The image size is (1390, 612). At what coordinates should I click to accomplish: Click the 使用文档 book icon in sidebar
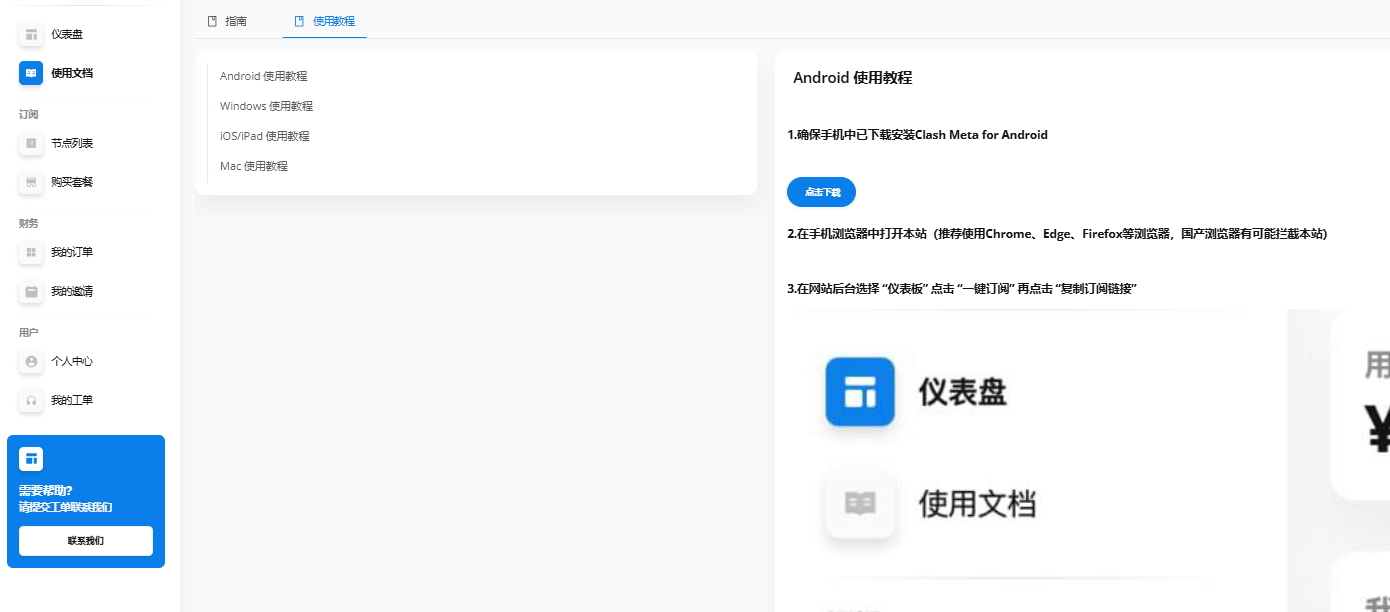[x=31, y=73]
